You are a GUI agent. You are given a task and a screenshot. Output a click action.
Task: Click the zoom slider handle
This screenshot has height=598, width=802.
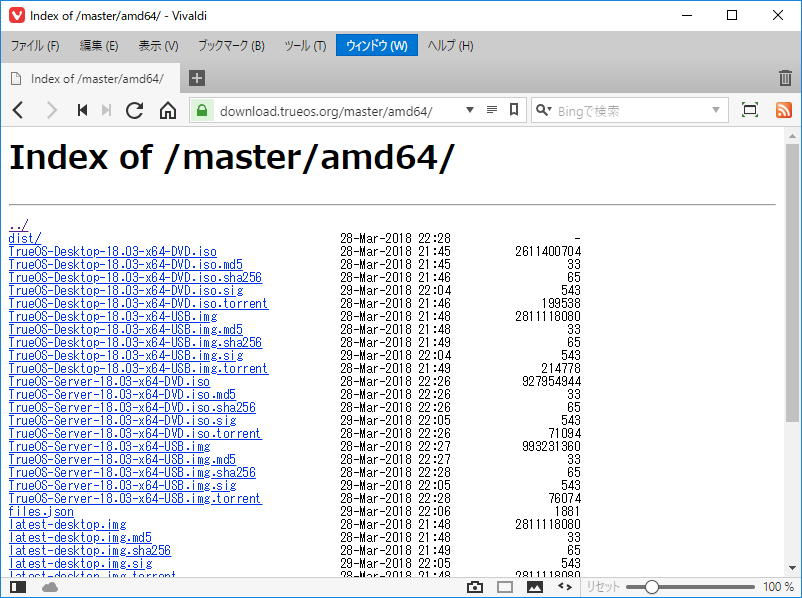click(652, 587)
